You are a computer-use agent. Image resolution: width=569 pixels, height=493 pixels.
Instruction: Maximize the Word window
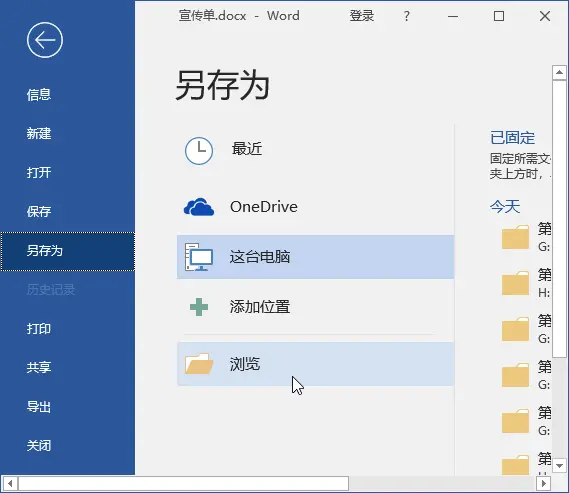[x=499, y=16]
